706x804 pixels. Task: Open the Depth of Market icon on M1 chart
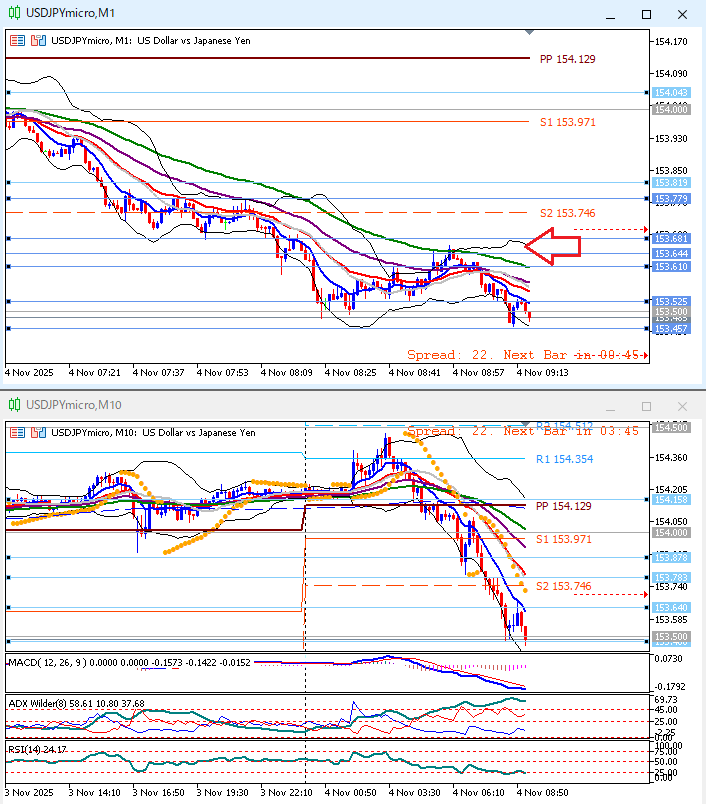point(38,40)
